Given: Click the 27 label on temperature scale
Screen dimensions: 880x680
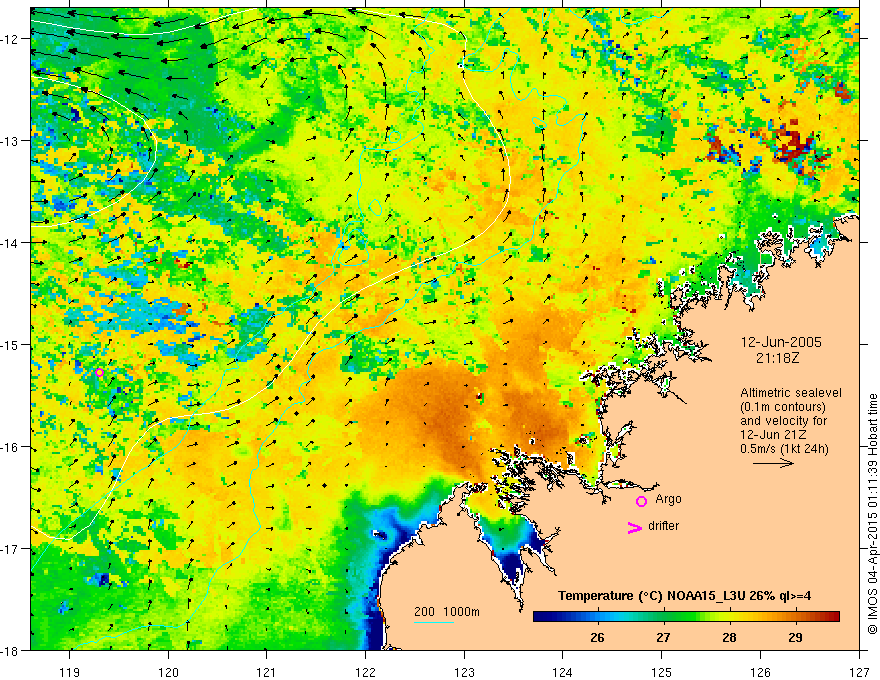Looking at the screenshot, I should tap(663, 637).
